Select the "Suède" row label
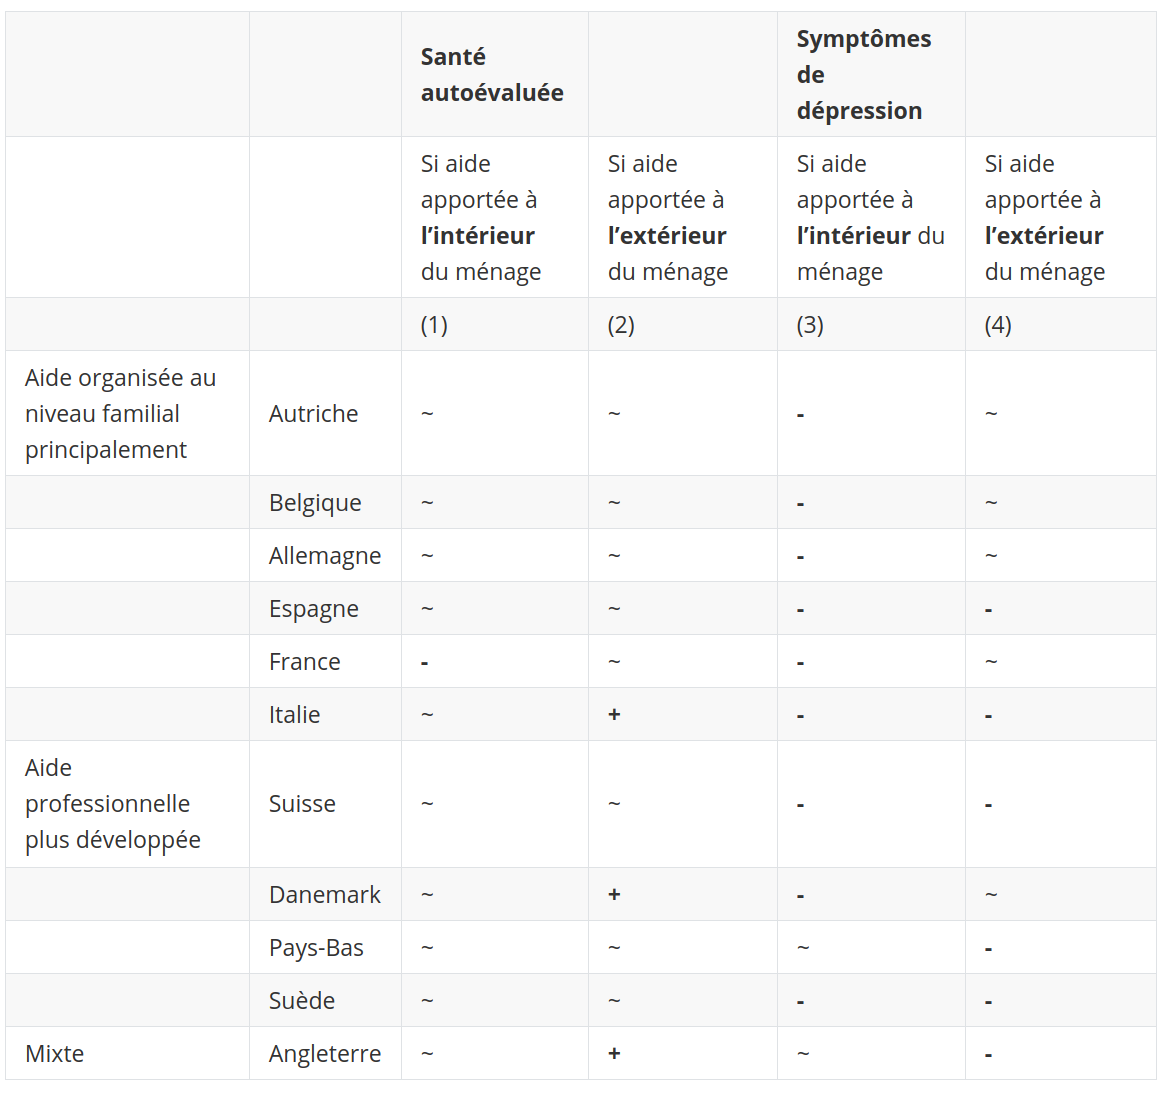1170x1094 pixels. click(x=302, y=1001)
